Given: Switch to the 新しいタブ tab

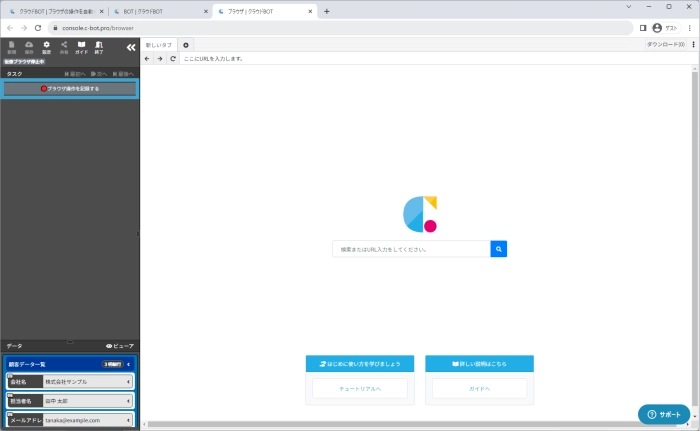Looking at the screenshot, I should [159, 45].
